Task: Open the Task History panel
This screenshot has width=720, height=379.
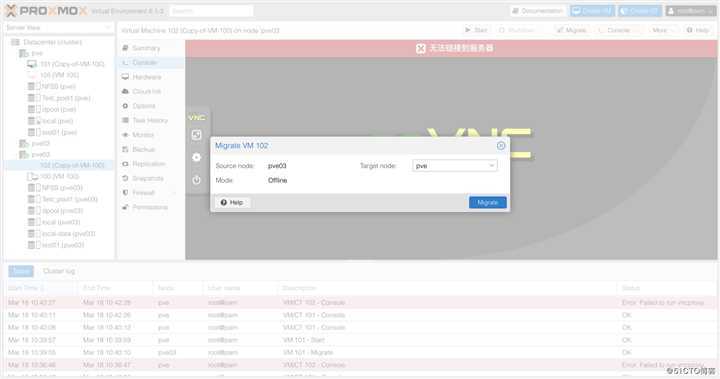Action: (x=150, y=120)
